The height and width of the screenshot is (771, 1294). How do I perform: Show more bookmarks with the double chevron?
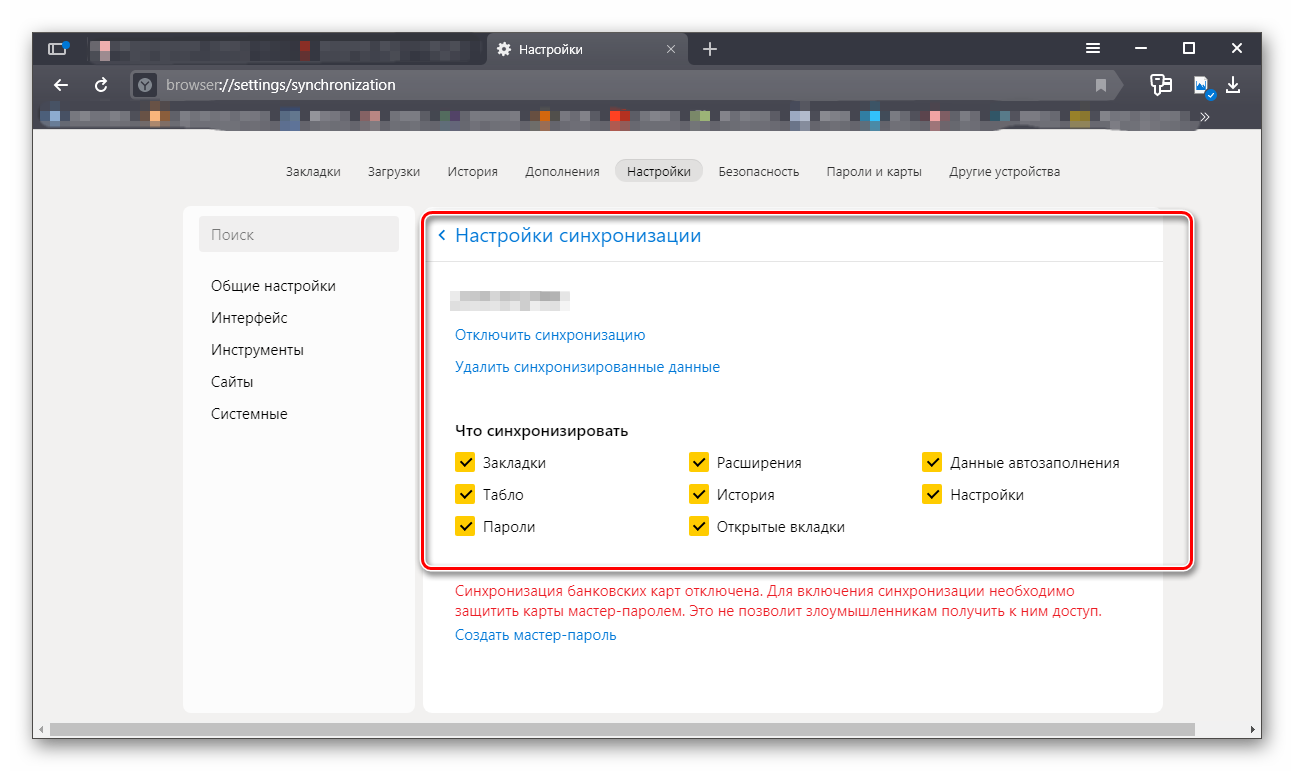1205,117
